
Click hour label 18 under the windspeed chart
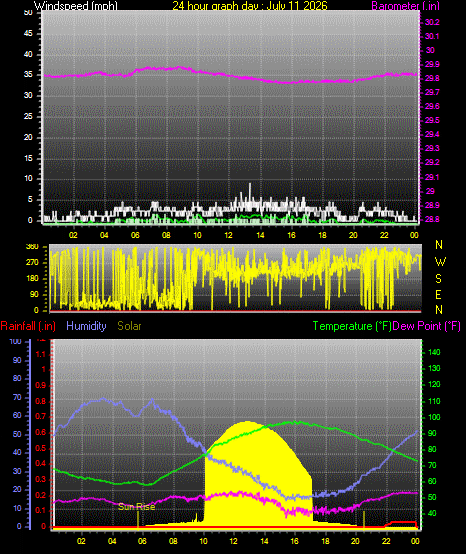click(x=322, y=235)
